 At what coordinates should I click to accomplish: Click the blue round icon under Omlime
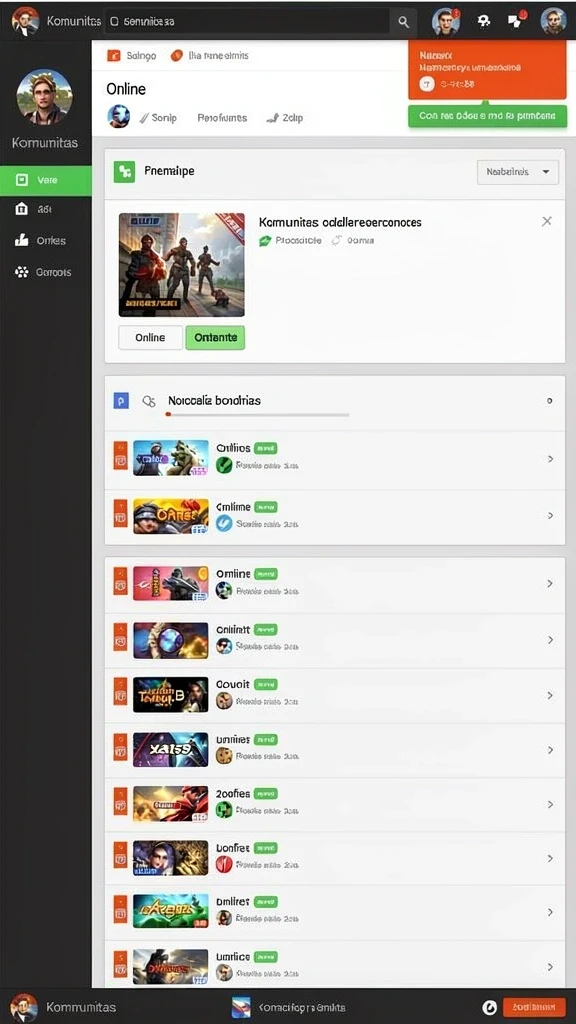(x=224, y=523)
